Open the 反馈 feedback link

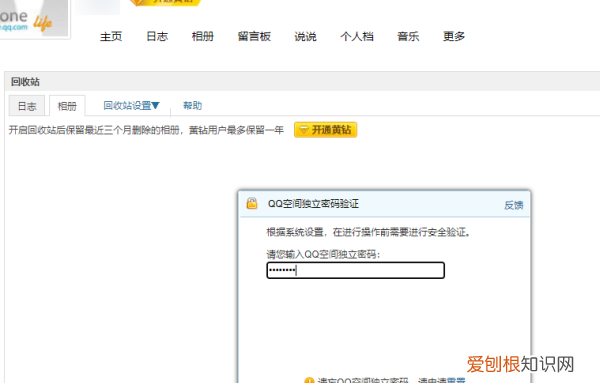tap(514, 205)
